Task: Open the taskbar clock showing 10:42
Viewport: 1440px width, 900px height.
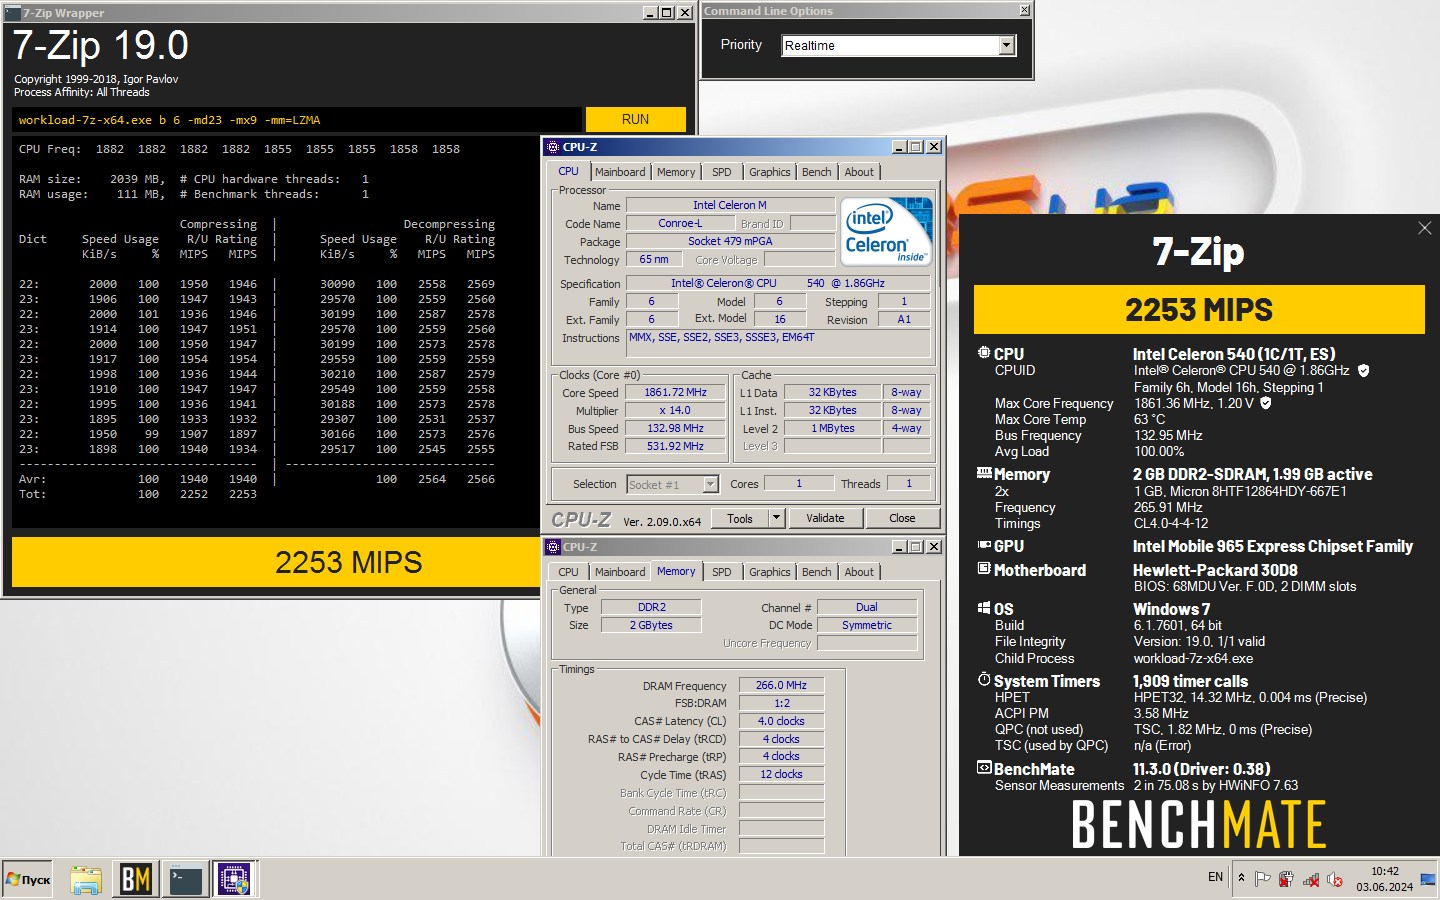Action: pos(1384,879)
